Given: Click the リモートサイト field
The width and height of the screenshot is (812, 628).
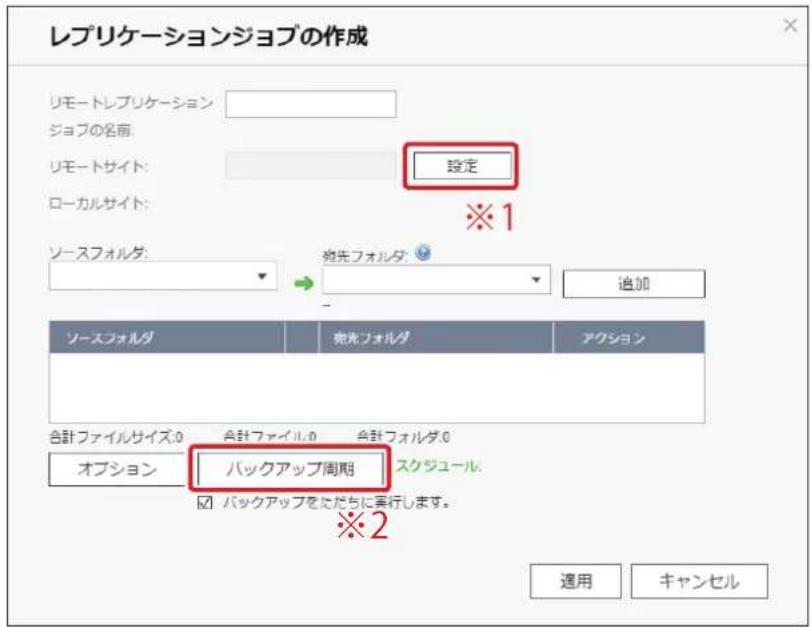Looking at the screenshot, I should click(x=311, y=166).
